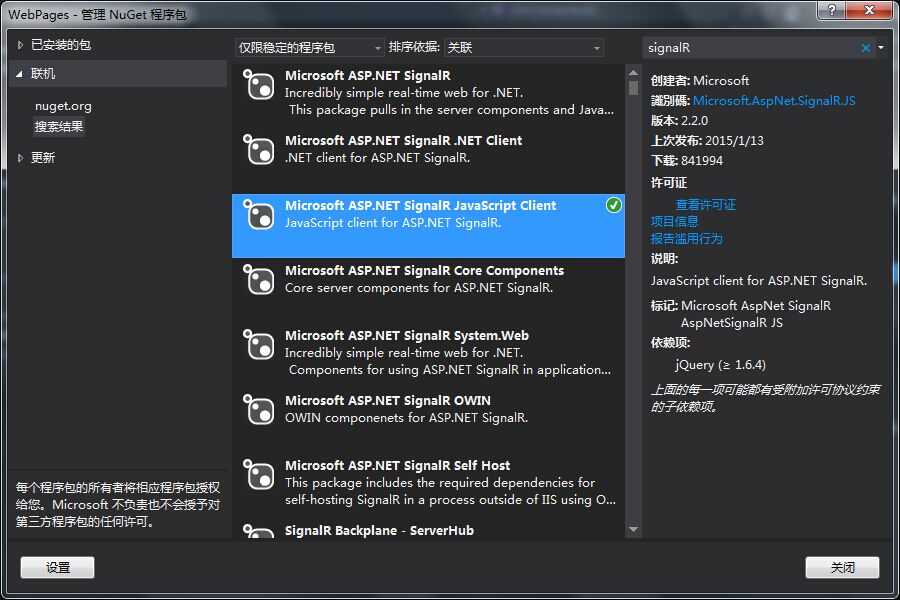Click the SignalR JavaScript Client package icon

259,215
